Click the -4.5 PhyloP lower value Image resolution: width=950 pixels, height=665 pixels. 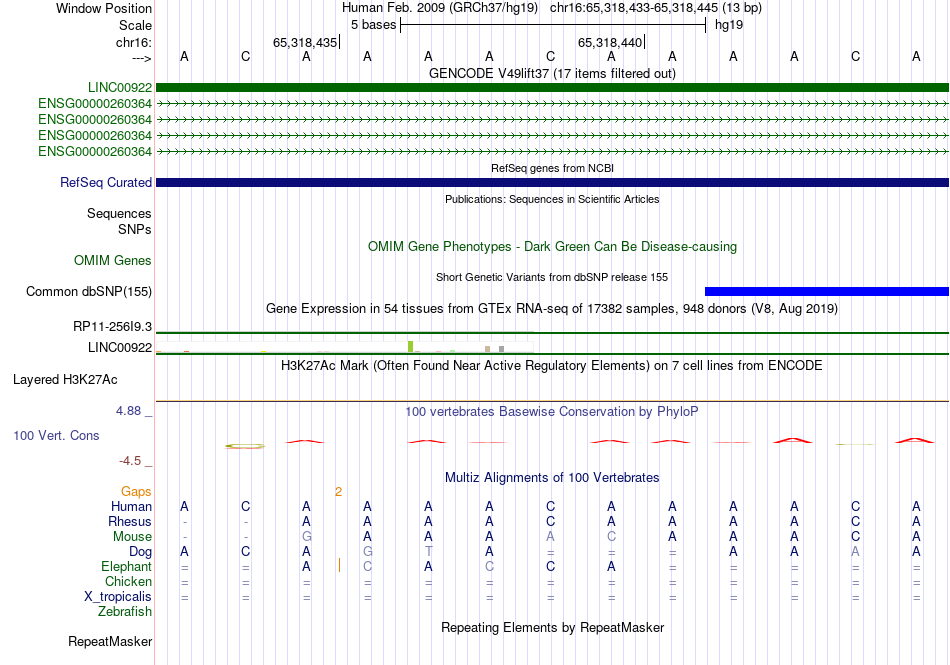coord(130,461)
